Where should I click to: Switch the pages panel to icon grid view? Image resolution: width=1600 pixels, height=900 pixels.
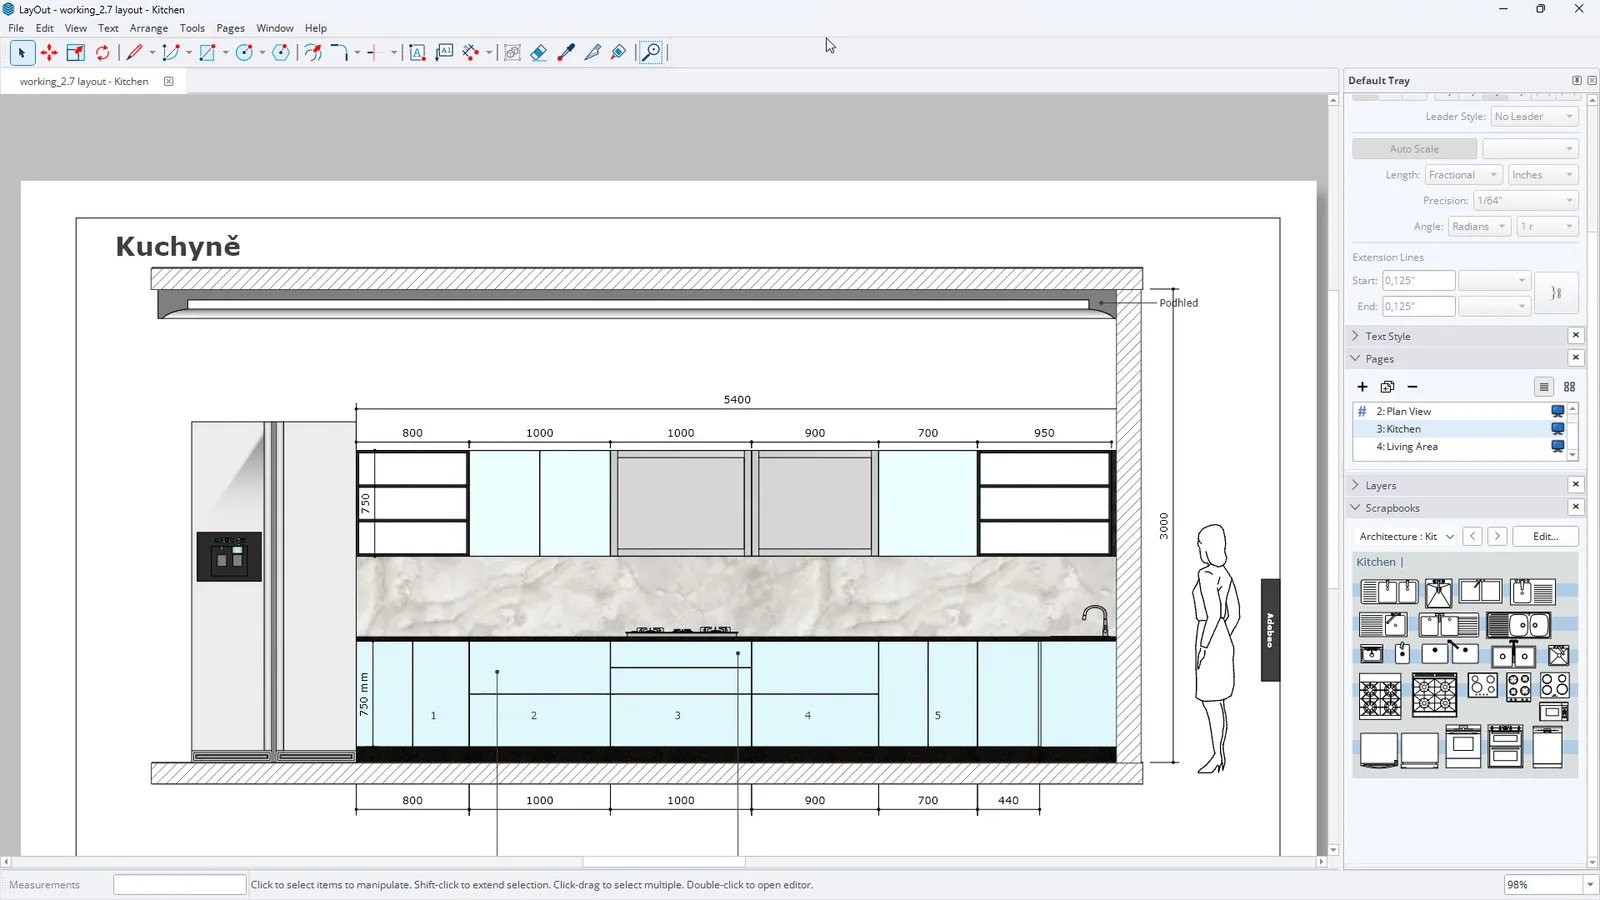point(1570,387)
